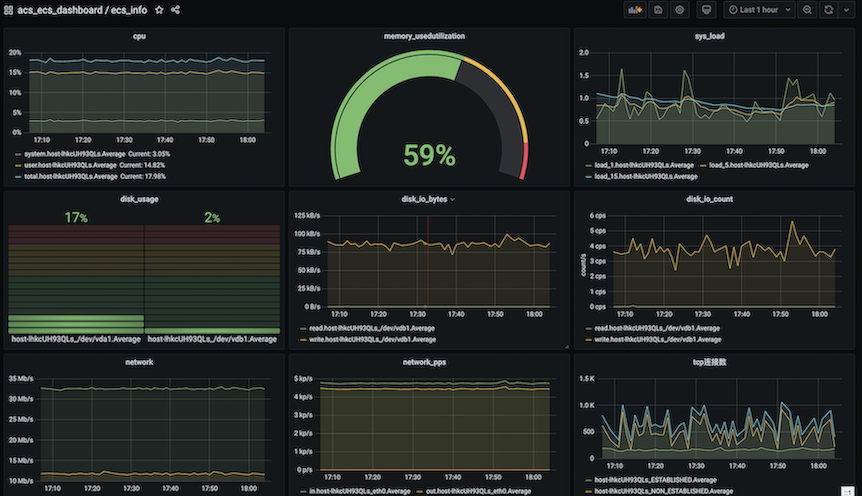Screen dimensions: 862x496
Task: Click the count/s axis title in disk_io_count
Action: point(583,265)
